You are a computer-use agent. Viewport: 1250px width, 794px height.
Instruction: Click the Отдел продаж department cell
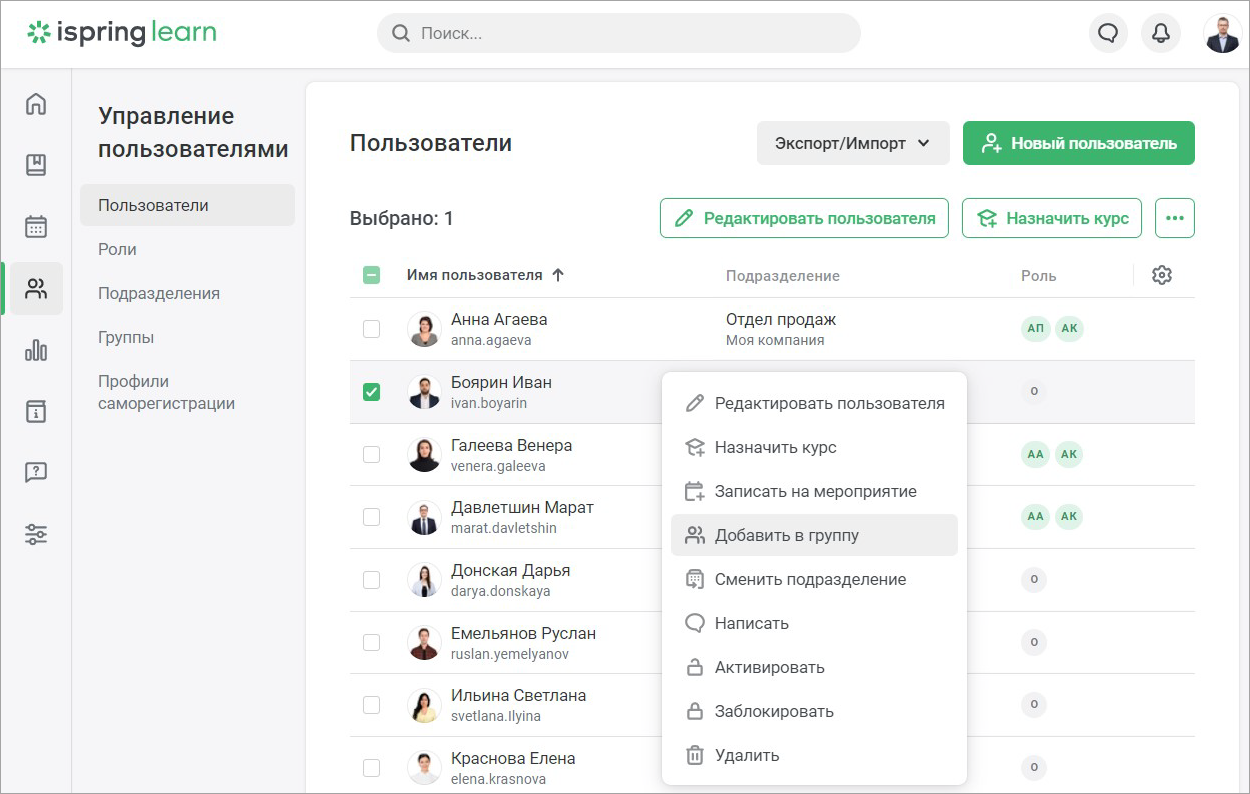point(781,320)
